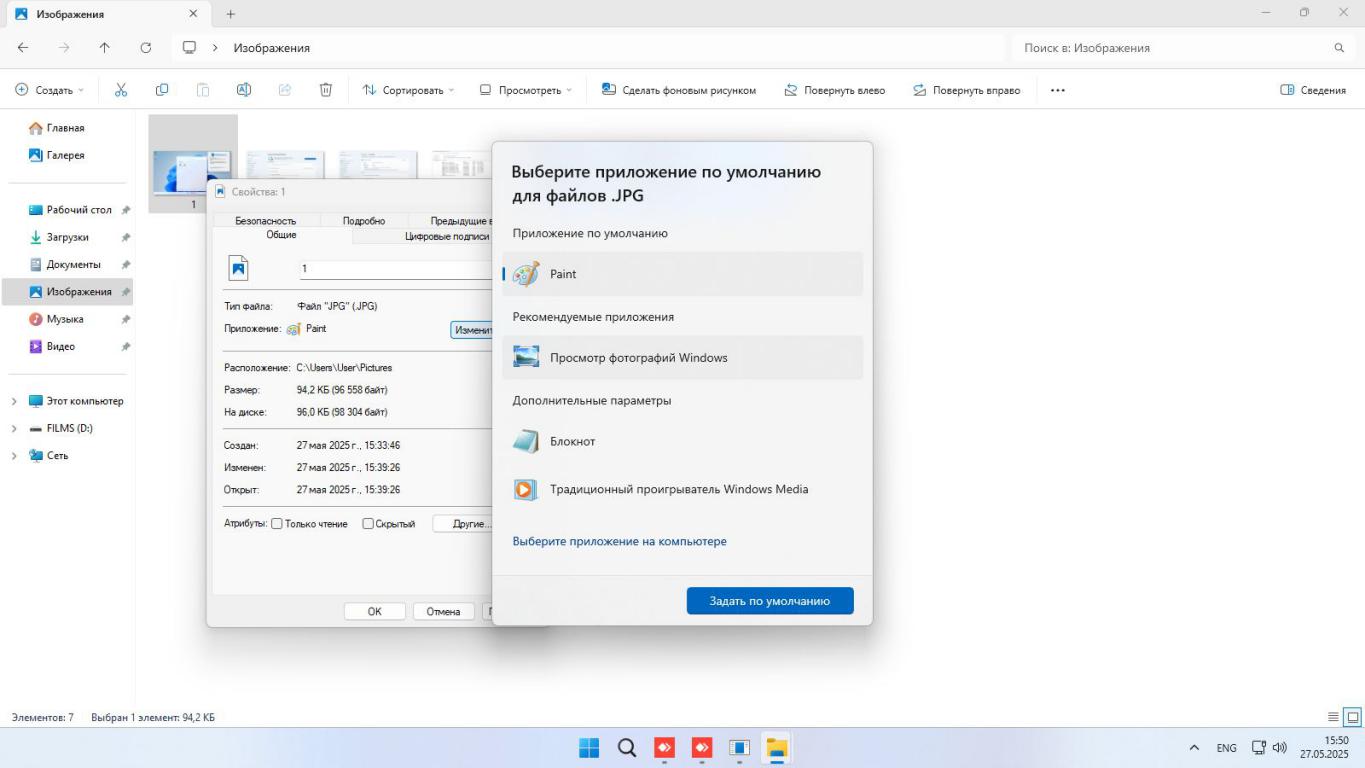1365x768 pixels.
Task: Click the "Задать по умолчанию" button
Action: [x=769, y=601]
